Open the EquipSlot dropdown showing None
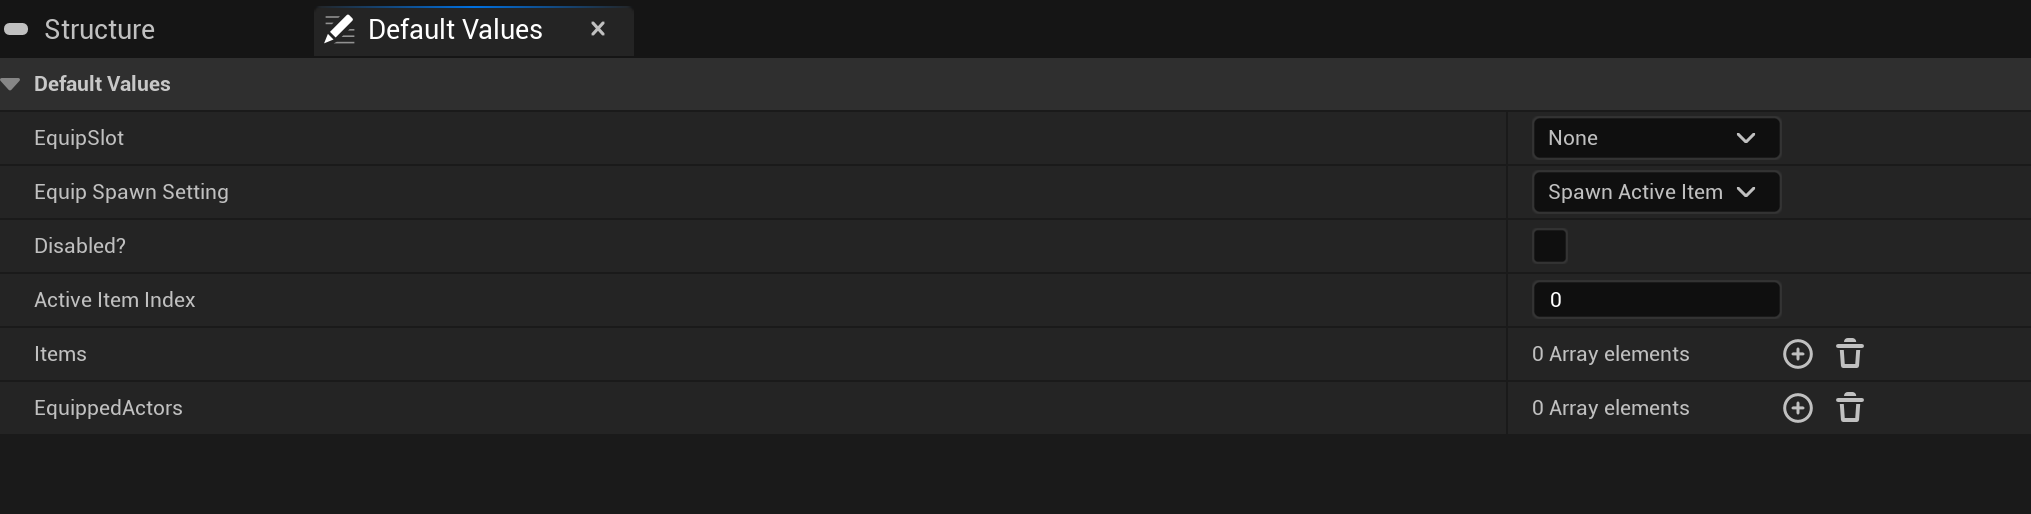This screenshot has height=514, width=2031. pos(1656,138)
